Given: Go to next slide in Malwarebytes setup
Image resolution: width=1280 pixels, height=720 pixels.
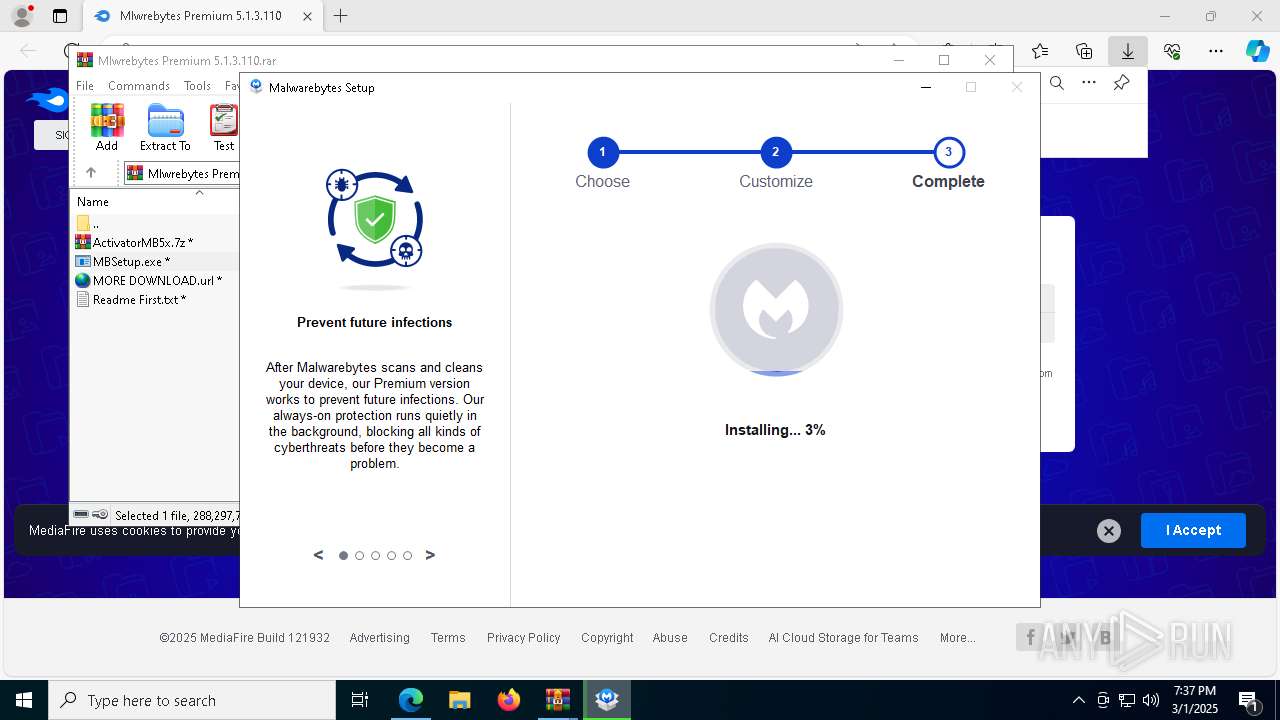Looking at the screenshot, I should point(430,555).
